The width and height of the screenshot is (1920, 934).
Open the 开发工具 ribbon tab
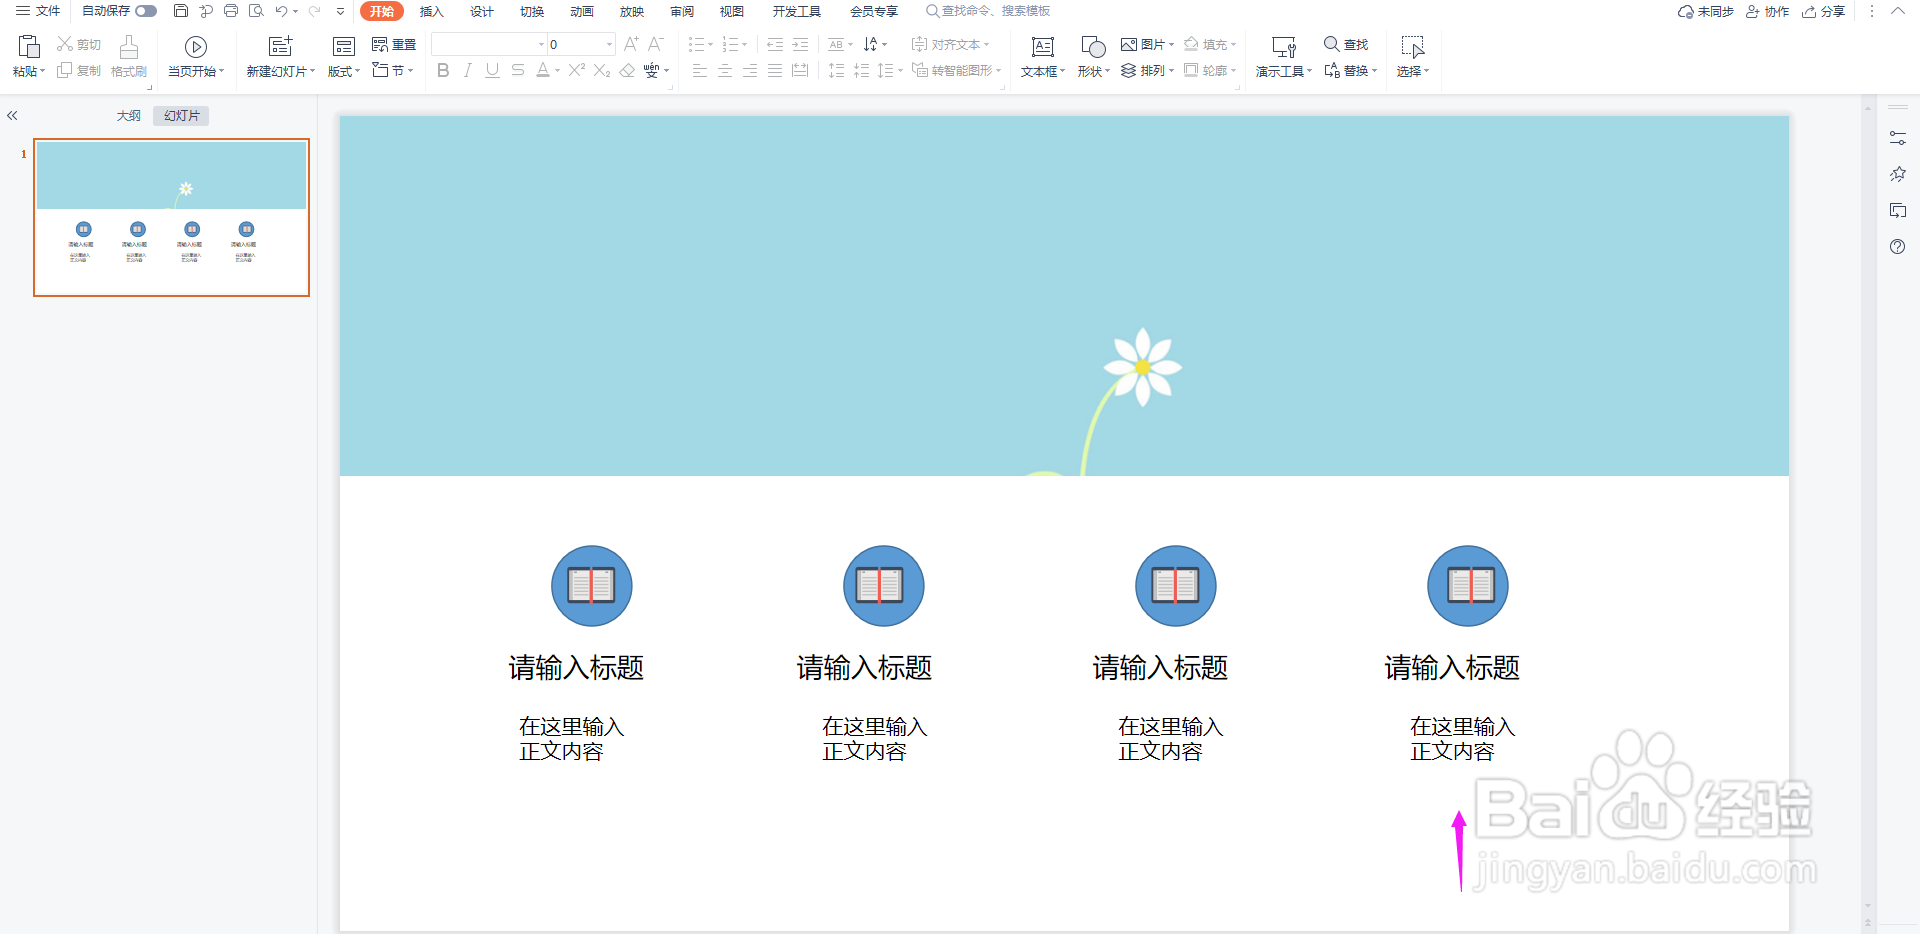[x=796, y=11]
